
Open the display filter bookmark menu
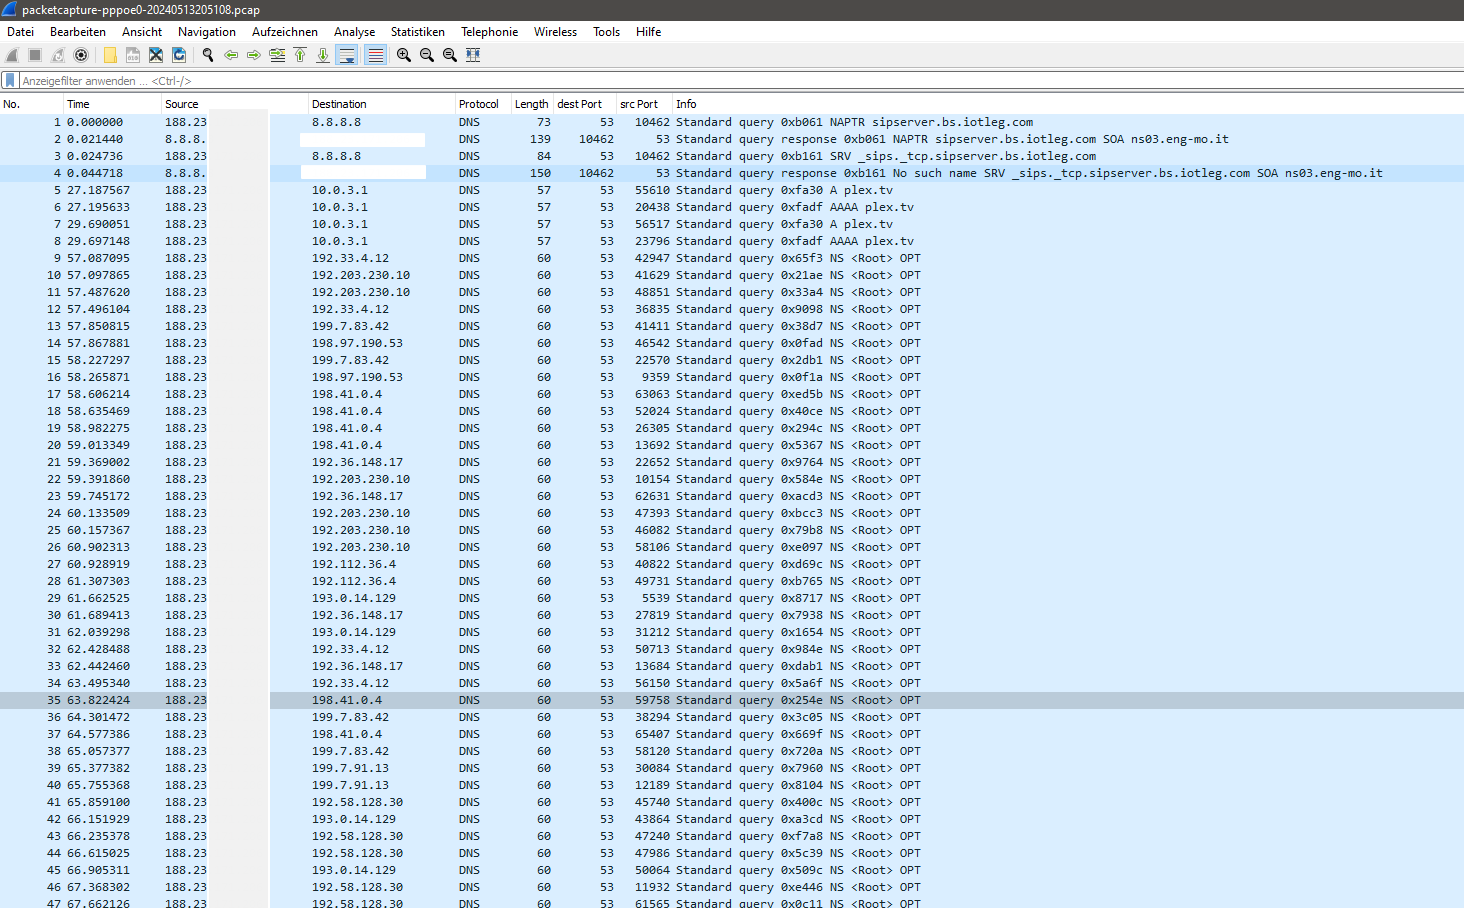[10, 80]
